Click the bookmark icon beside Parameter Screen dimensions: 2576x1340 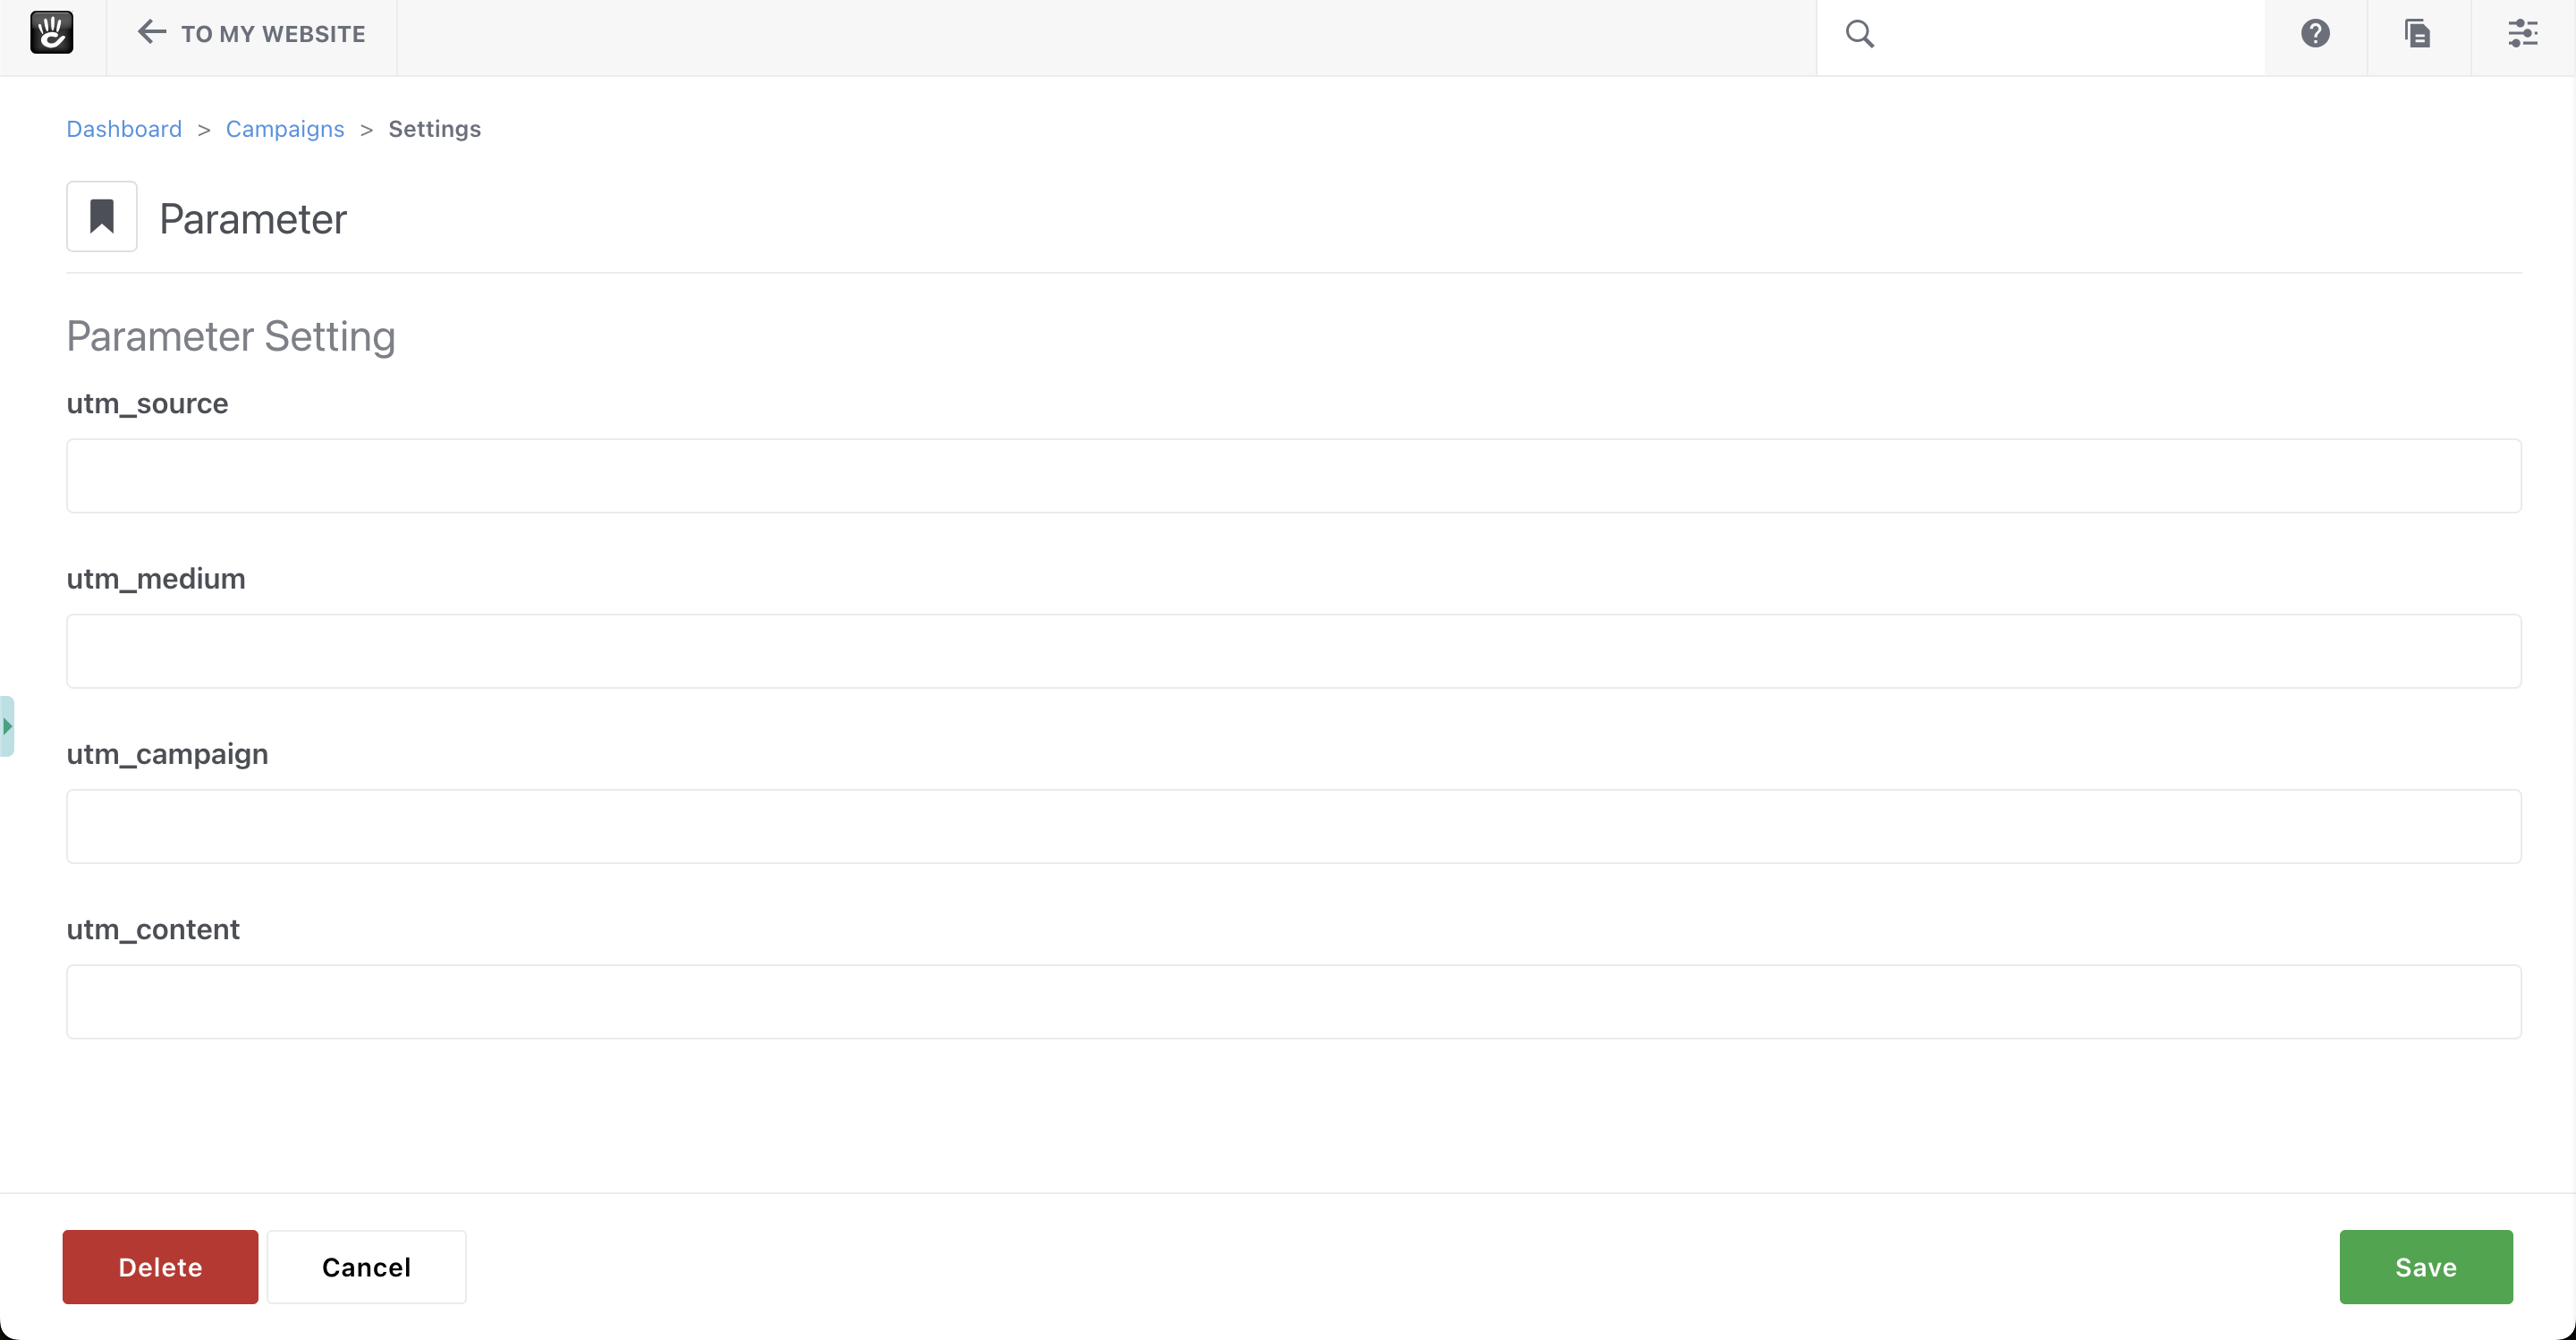pos(102,216)
